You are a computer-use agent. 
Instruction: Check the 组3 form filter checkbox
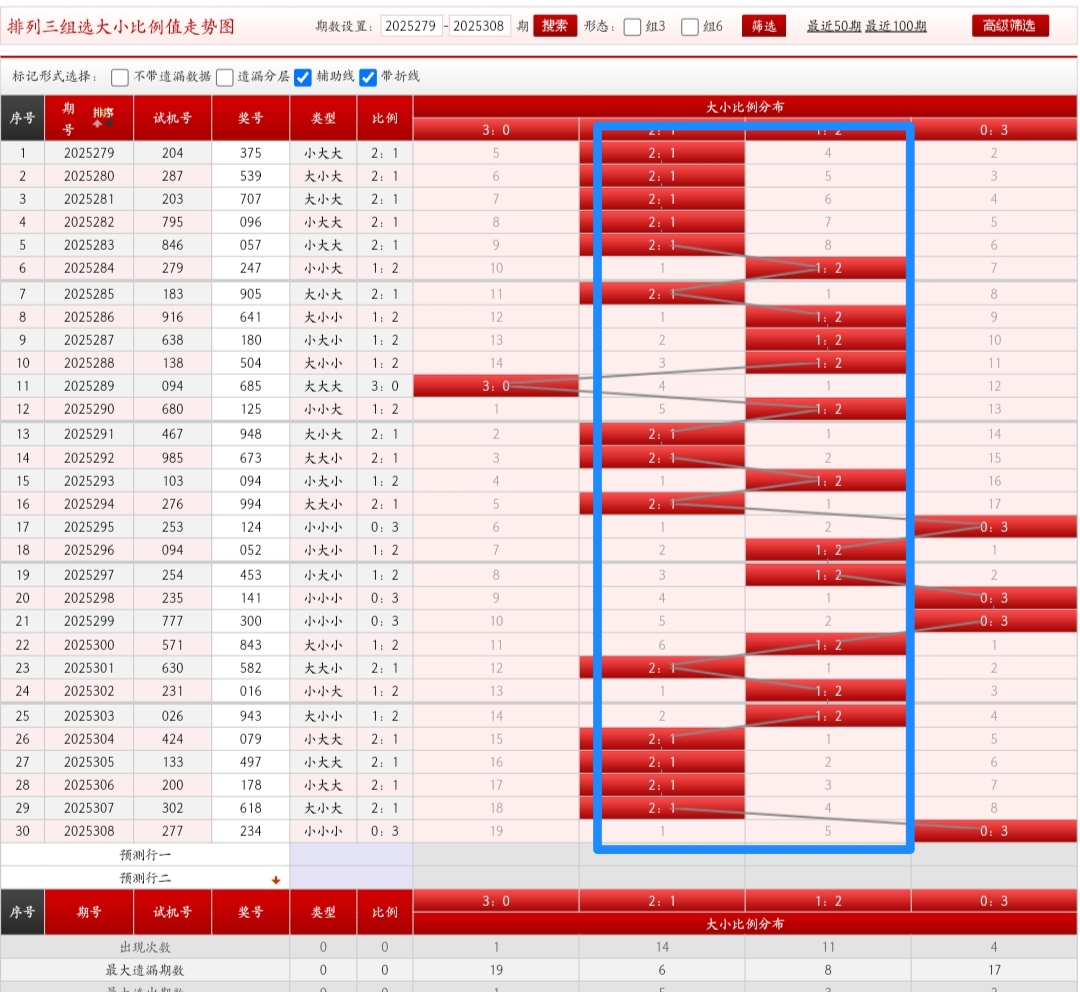632,27
